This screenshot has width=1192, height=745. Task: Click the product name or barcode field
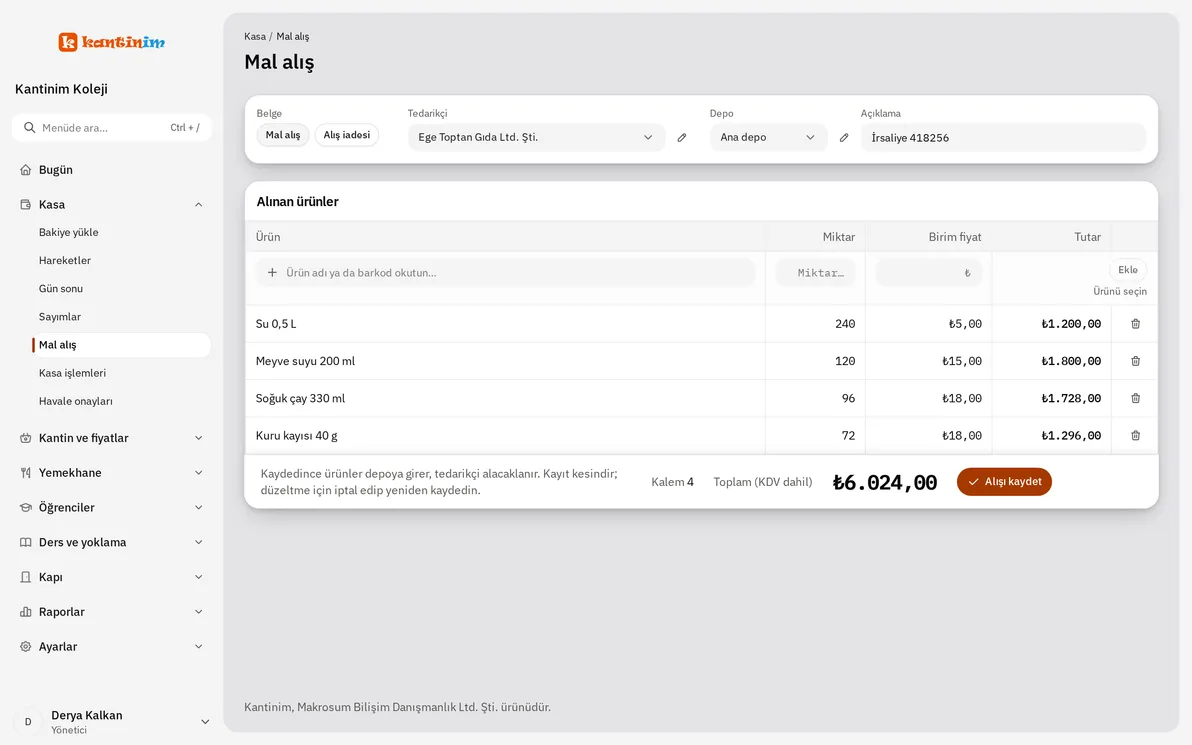(x=506, y=273)
